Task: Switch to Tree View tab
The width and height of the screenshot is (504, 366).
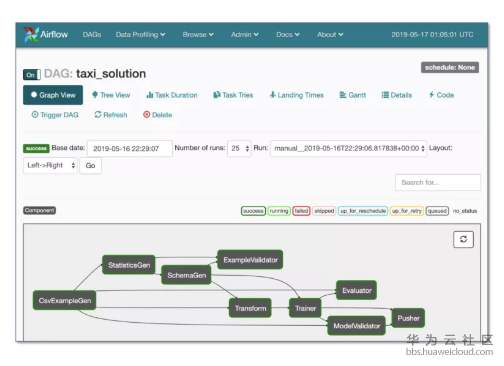Action: coord(111,95)
